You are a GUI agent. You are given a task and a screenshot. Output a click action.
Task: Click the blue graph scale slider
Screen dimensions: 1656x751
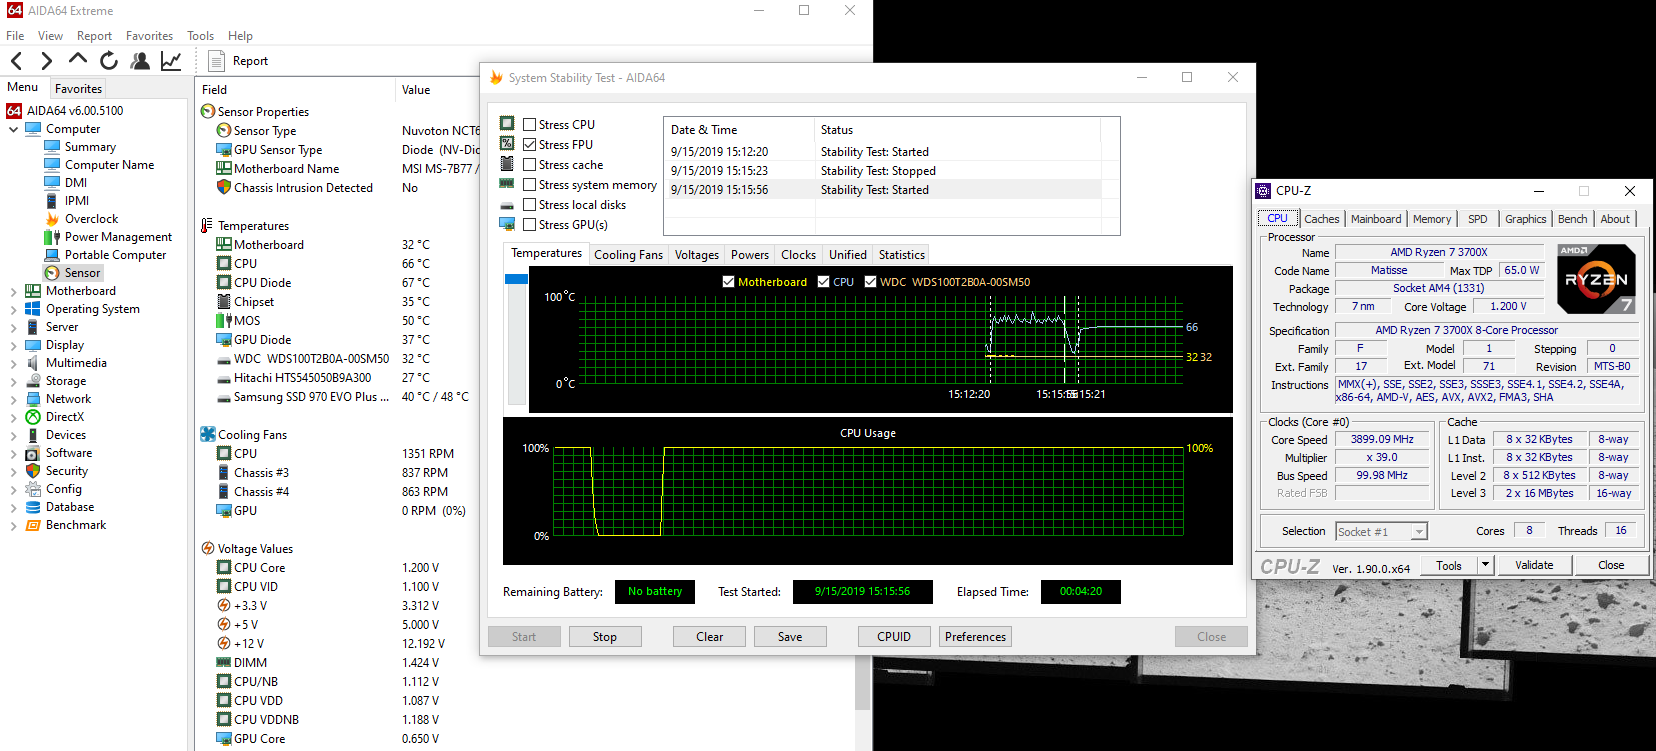pos(516,279)
